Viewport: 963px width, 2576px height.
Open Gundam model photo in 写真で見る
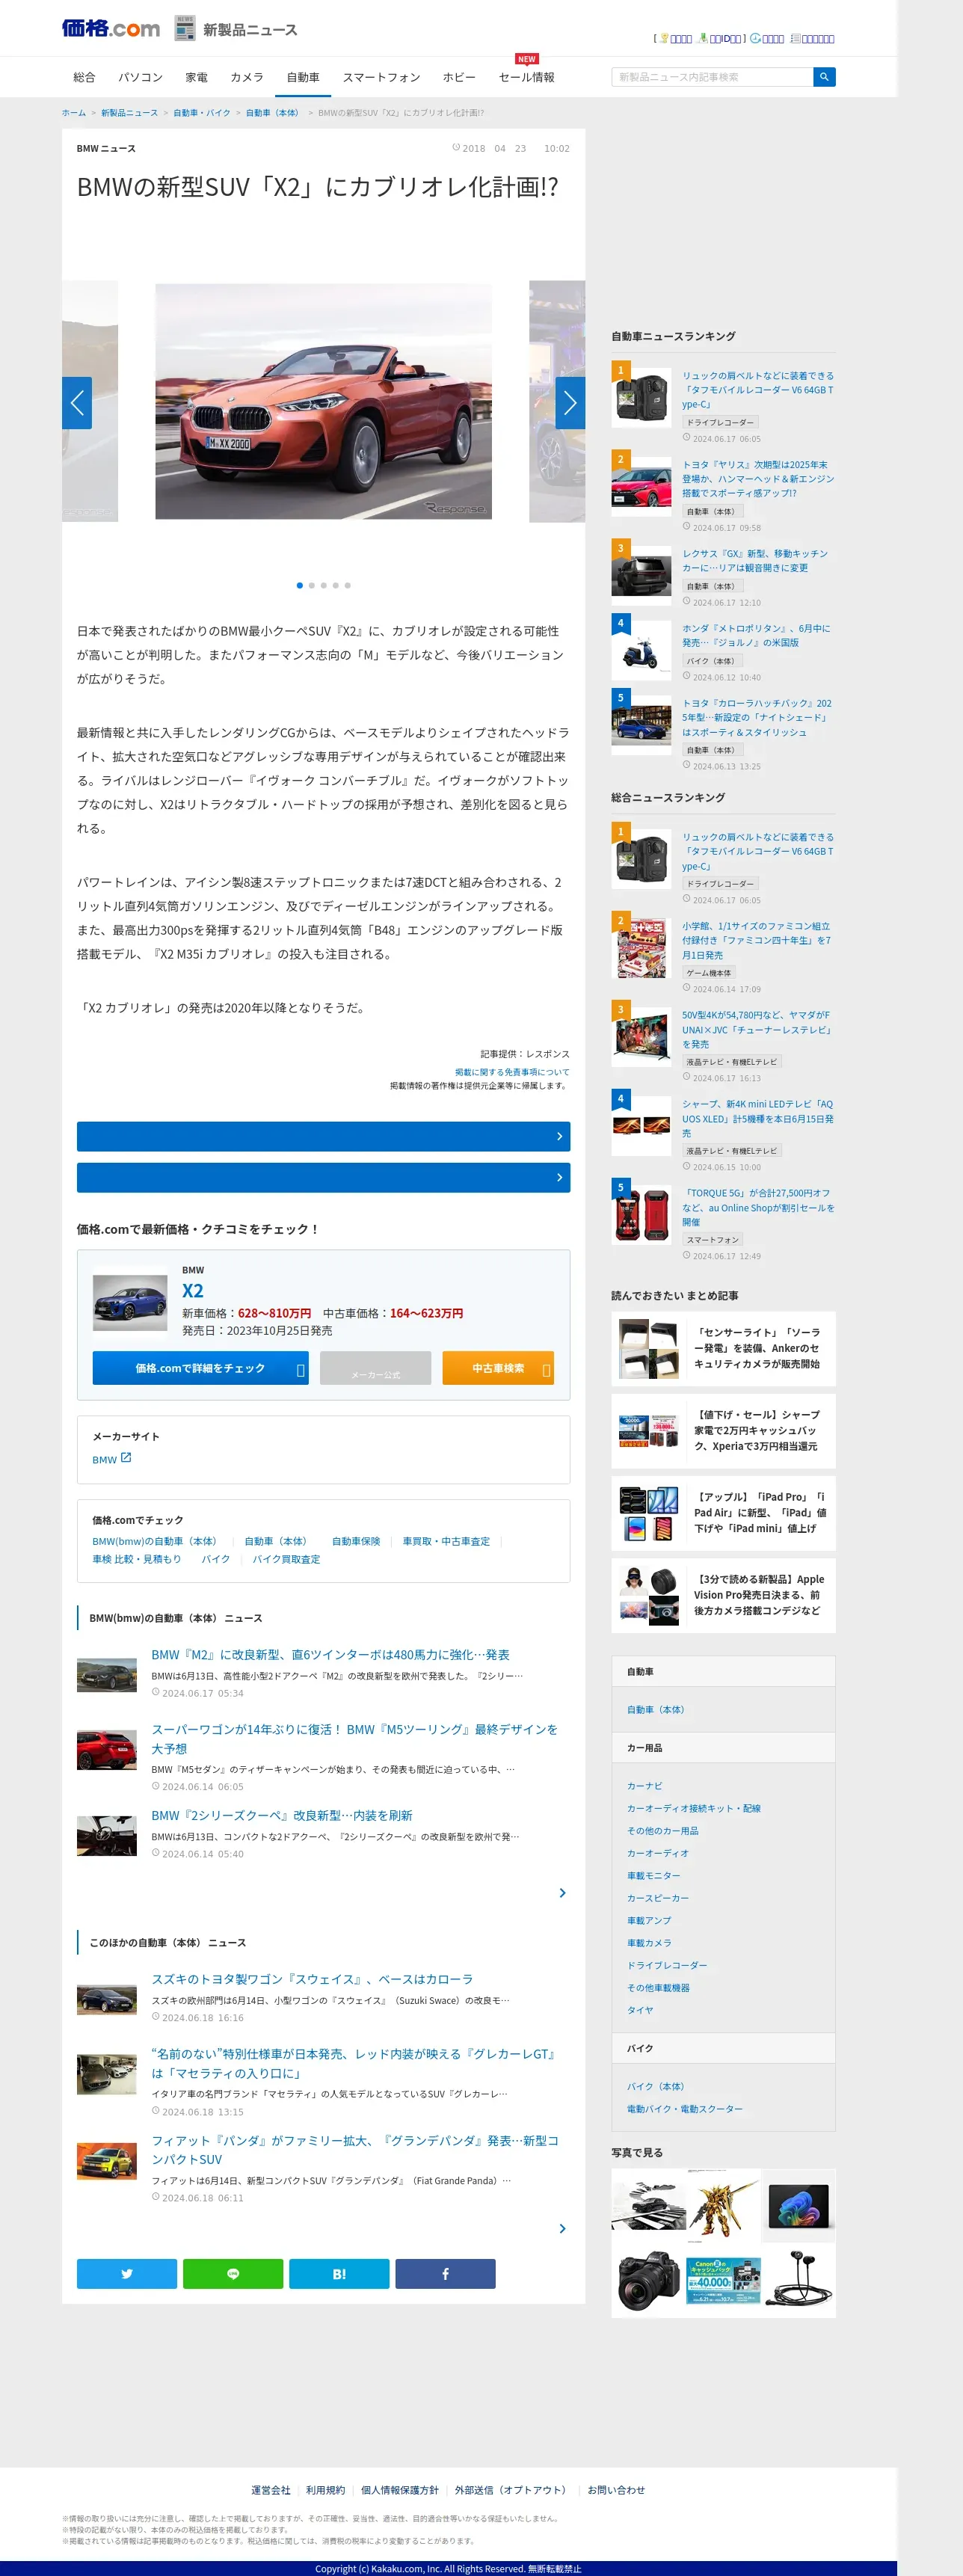click(x=723, y=2204)
